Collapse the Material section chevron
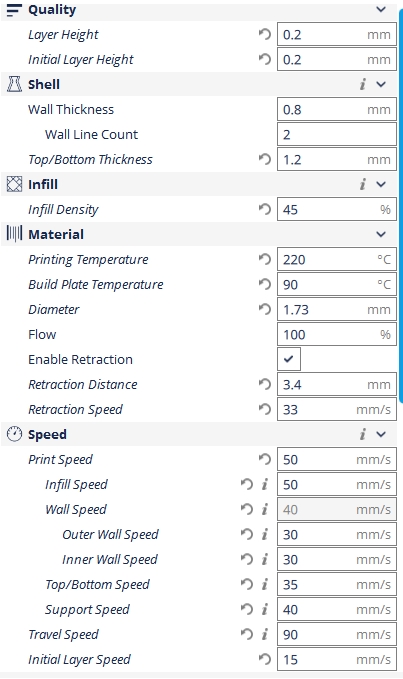This screenshot has height=679, width=403. [381, 234]
